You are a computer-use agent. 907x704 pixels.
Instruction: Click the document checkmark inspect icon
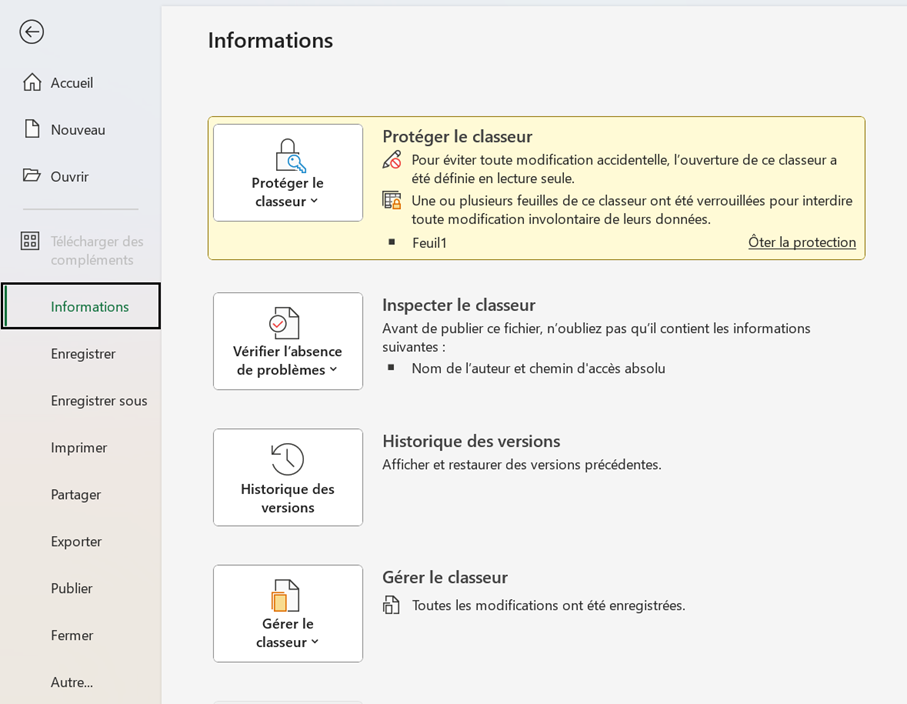point(285,323)
